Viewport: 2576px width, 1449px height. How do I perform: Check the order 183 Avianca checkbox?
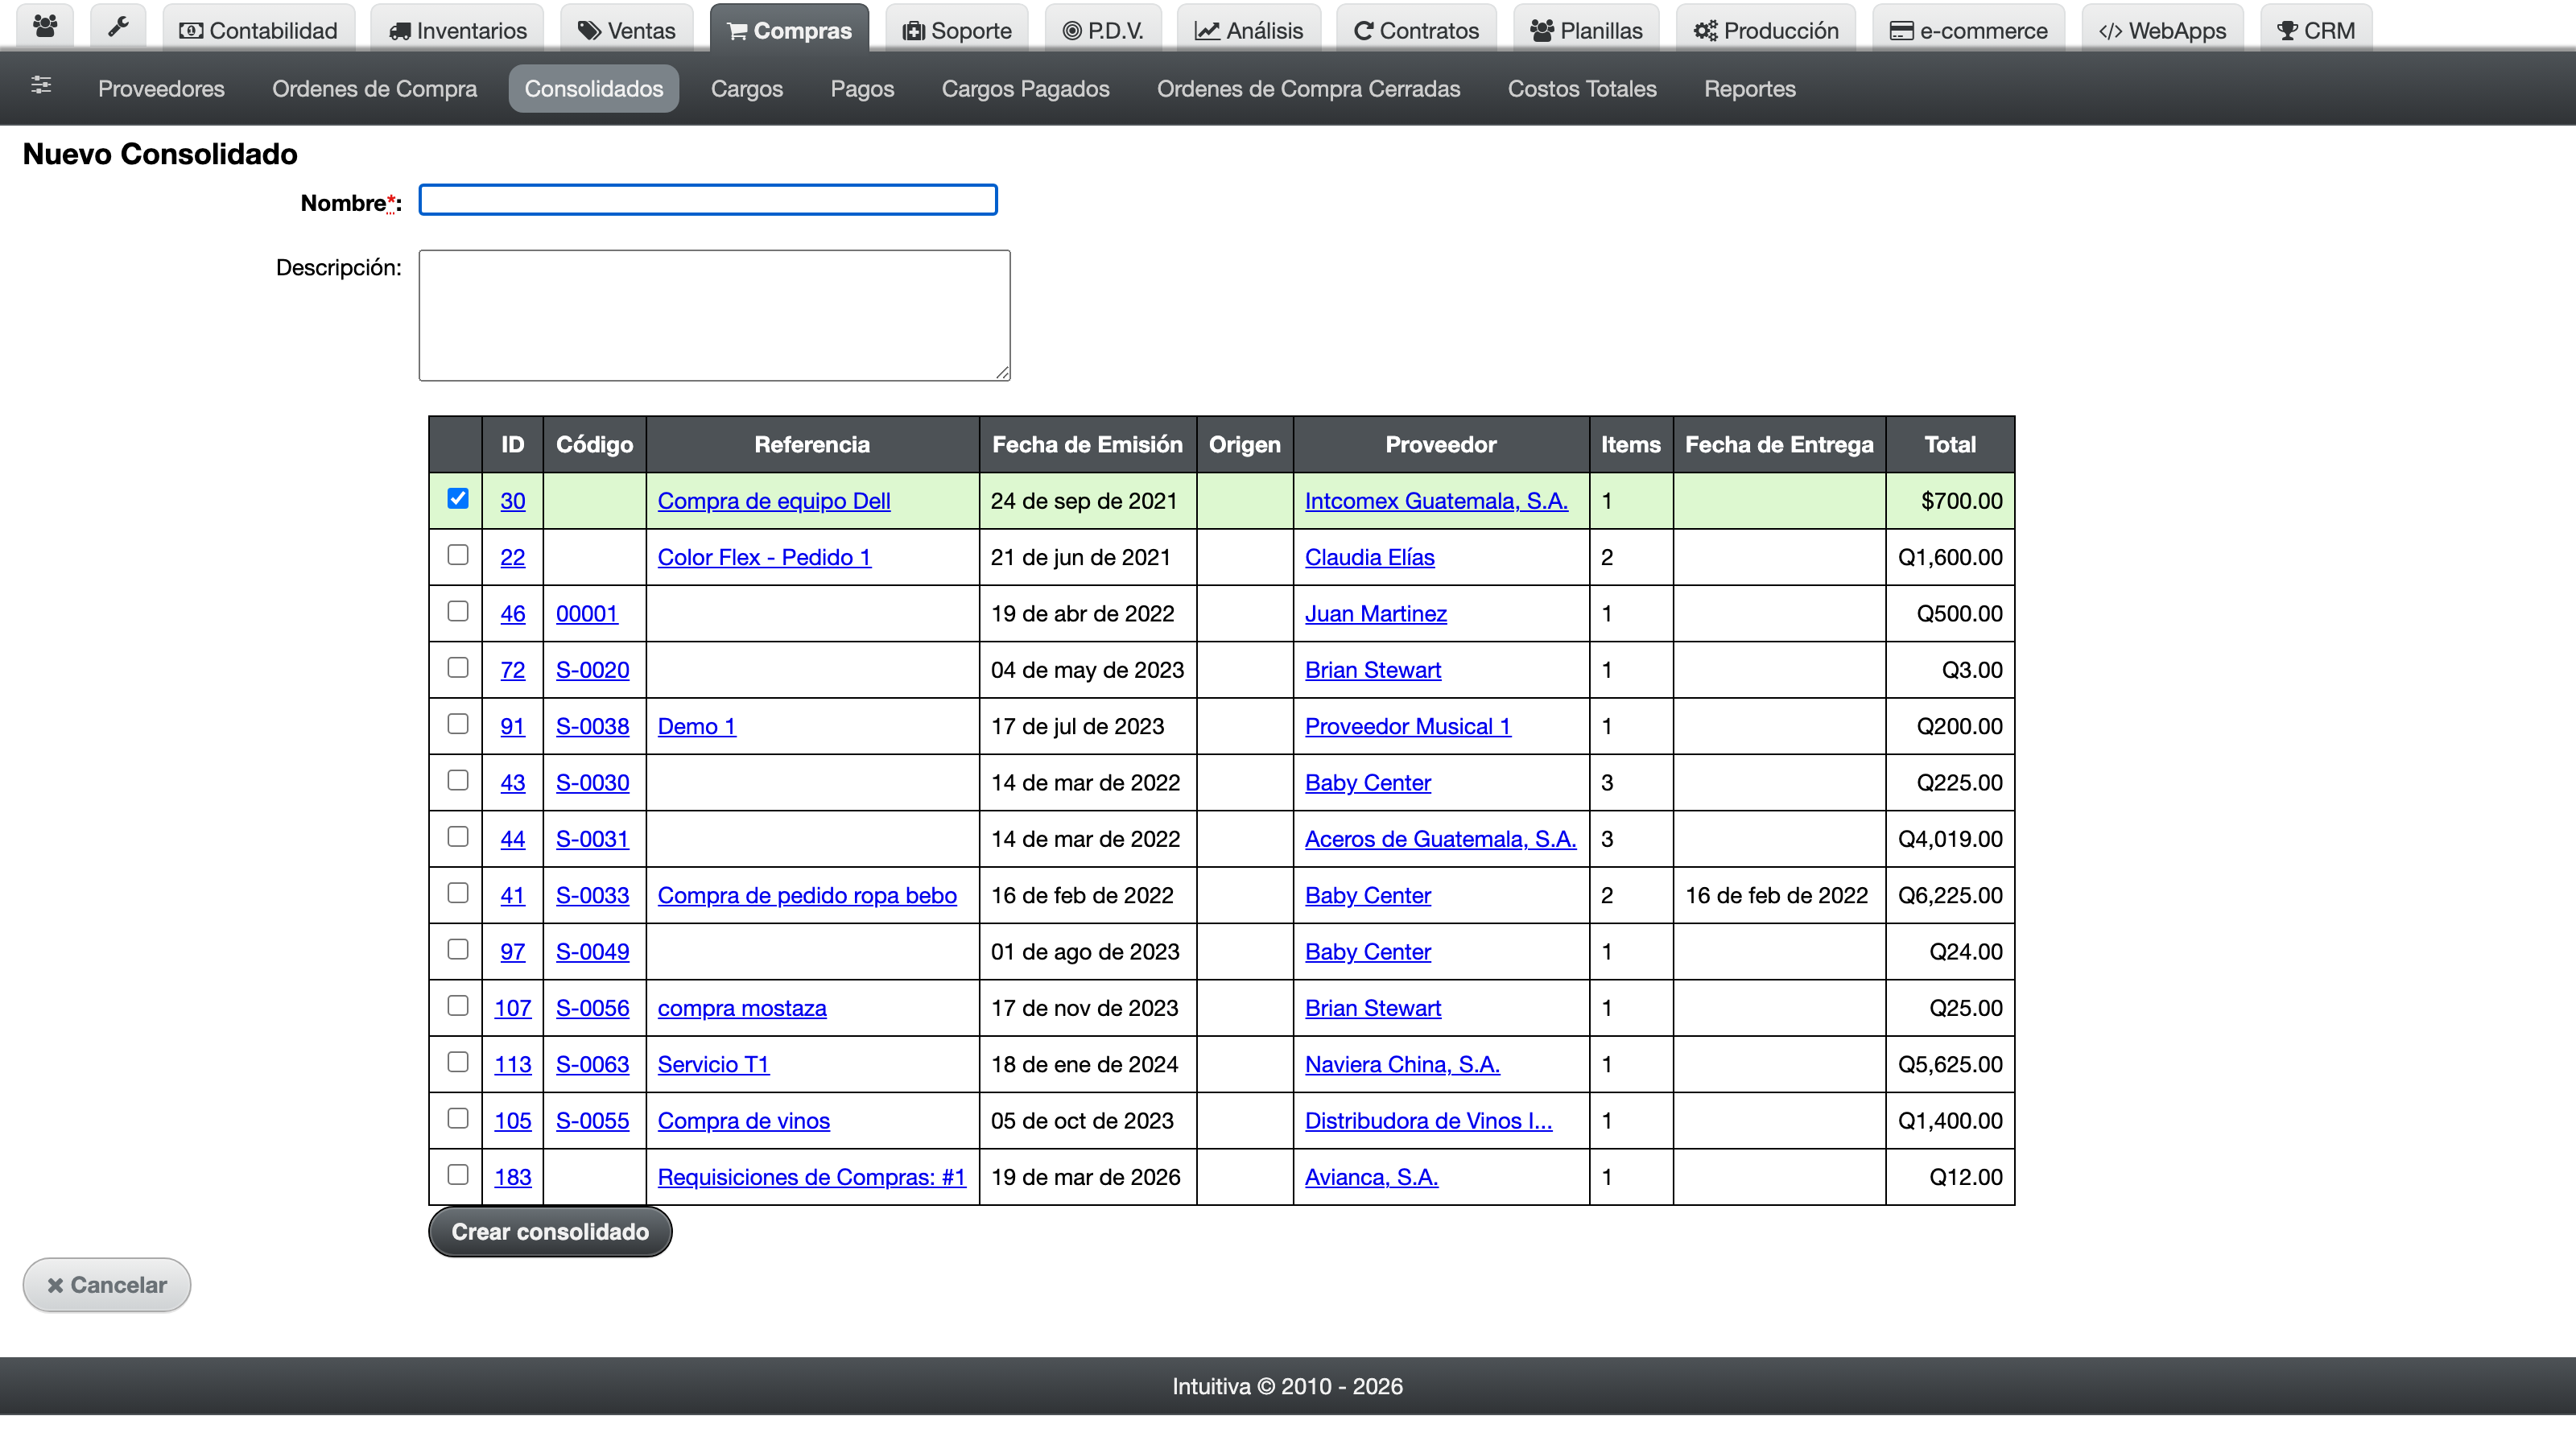(457, 1174)
